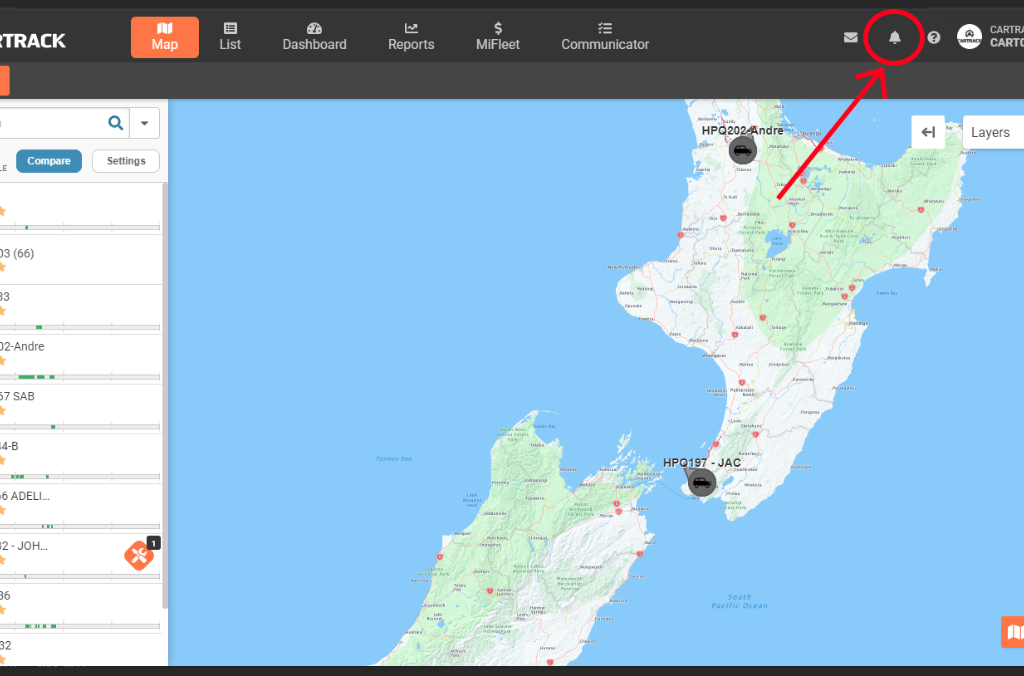Open the Dashboard tab

[314, 36]
